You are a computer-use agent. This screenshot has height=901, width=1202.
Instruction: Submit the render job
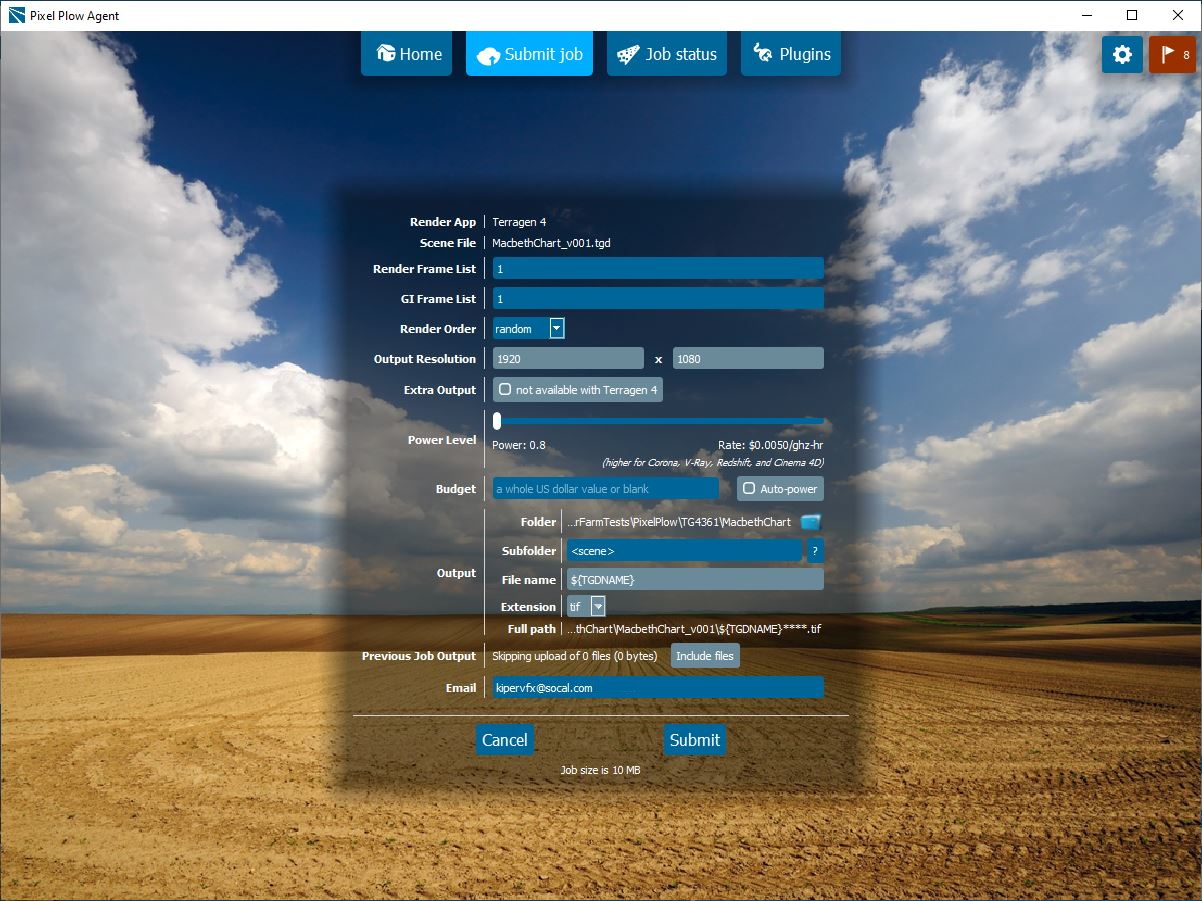click(x=695, y=740)
